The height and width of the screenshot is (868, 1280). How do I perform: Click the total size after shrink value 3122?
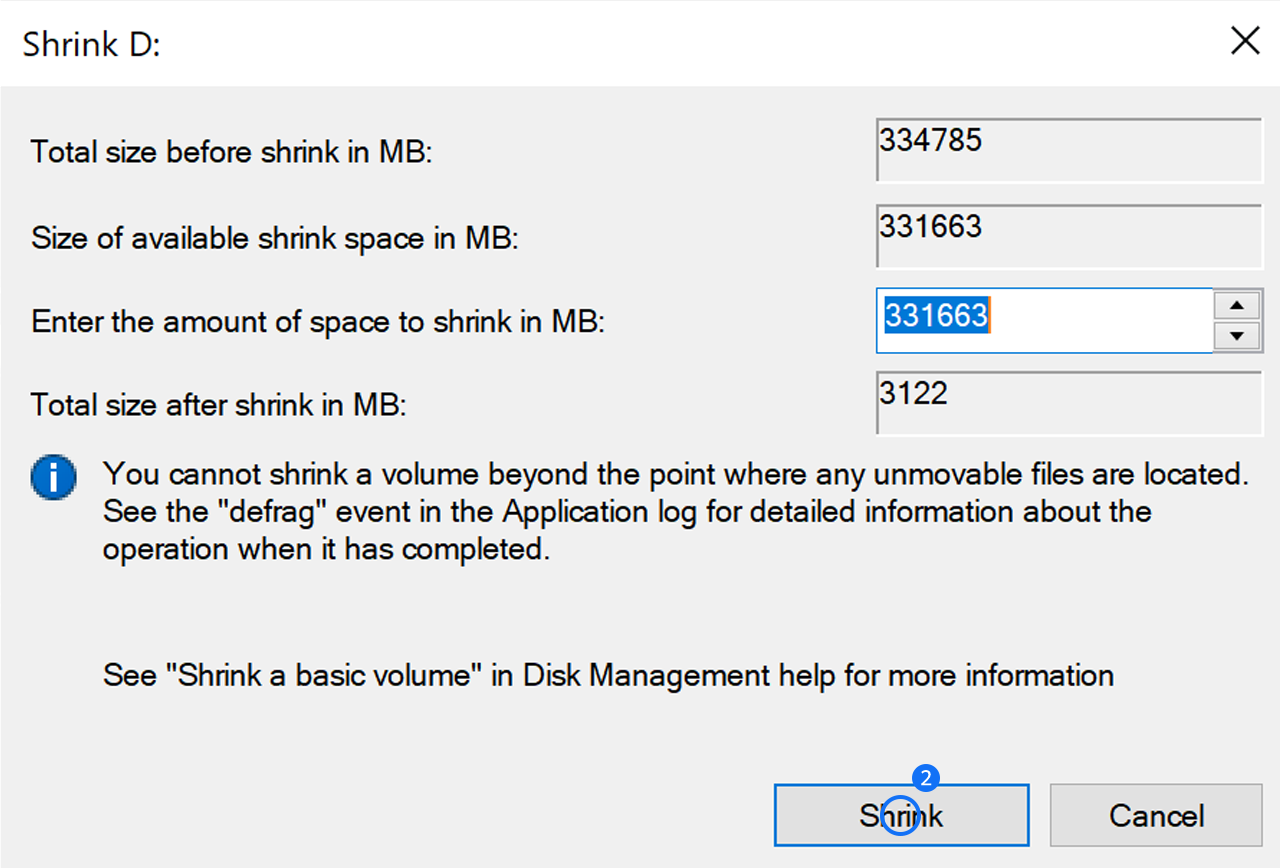1068,403
